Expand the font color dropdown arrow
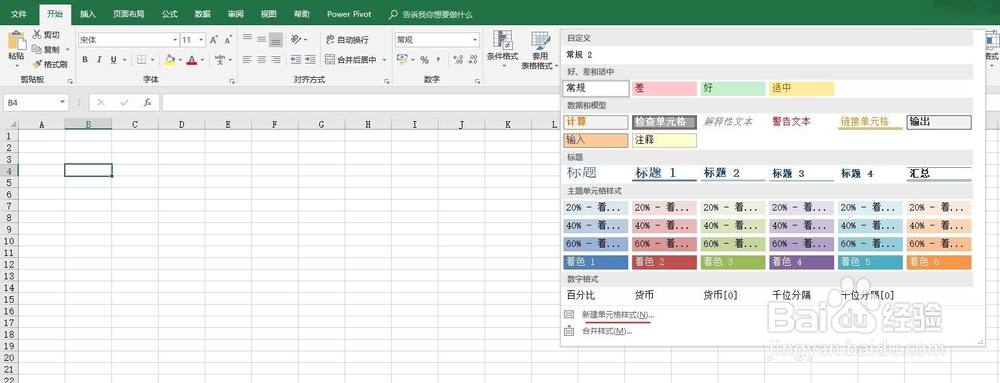 [202, 60]
